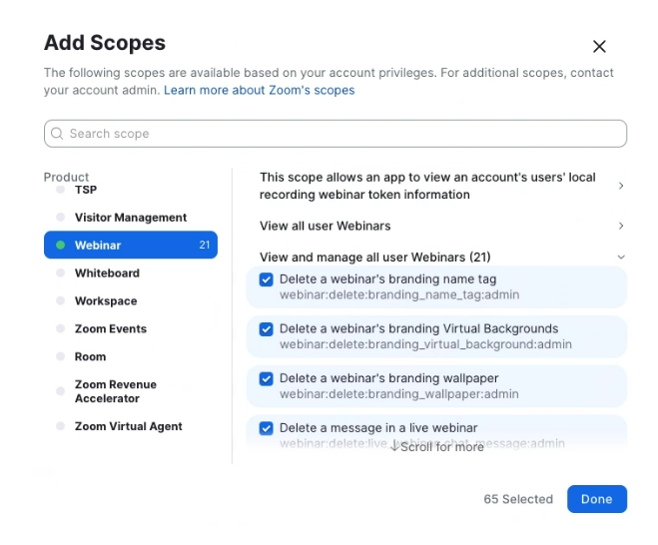The width and height of the screenshot is (658, 545).
Task: Select the Room product
Action: click(x=131, y=357)
